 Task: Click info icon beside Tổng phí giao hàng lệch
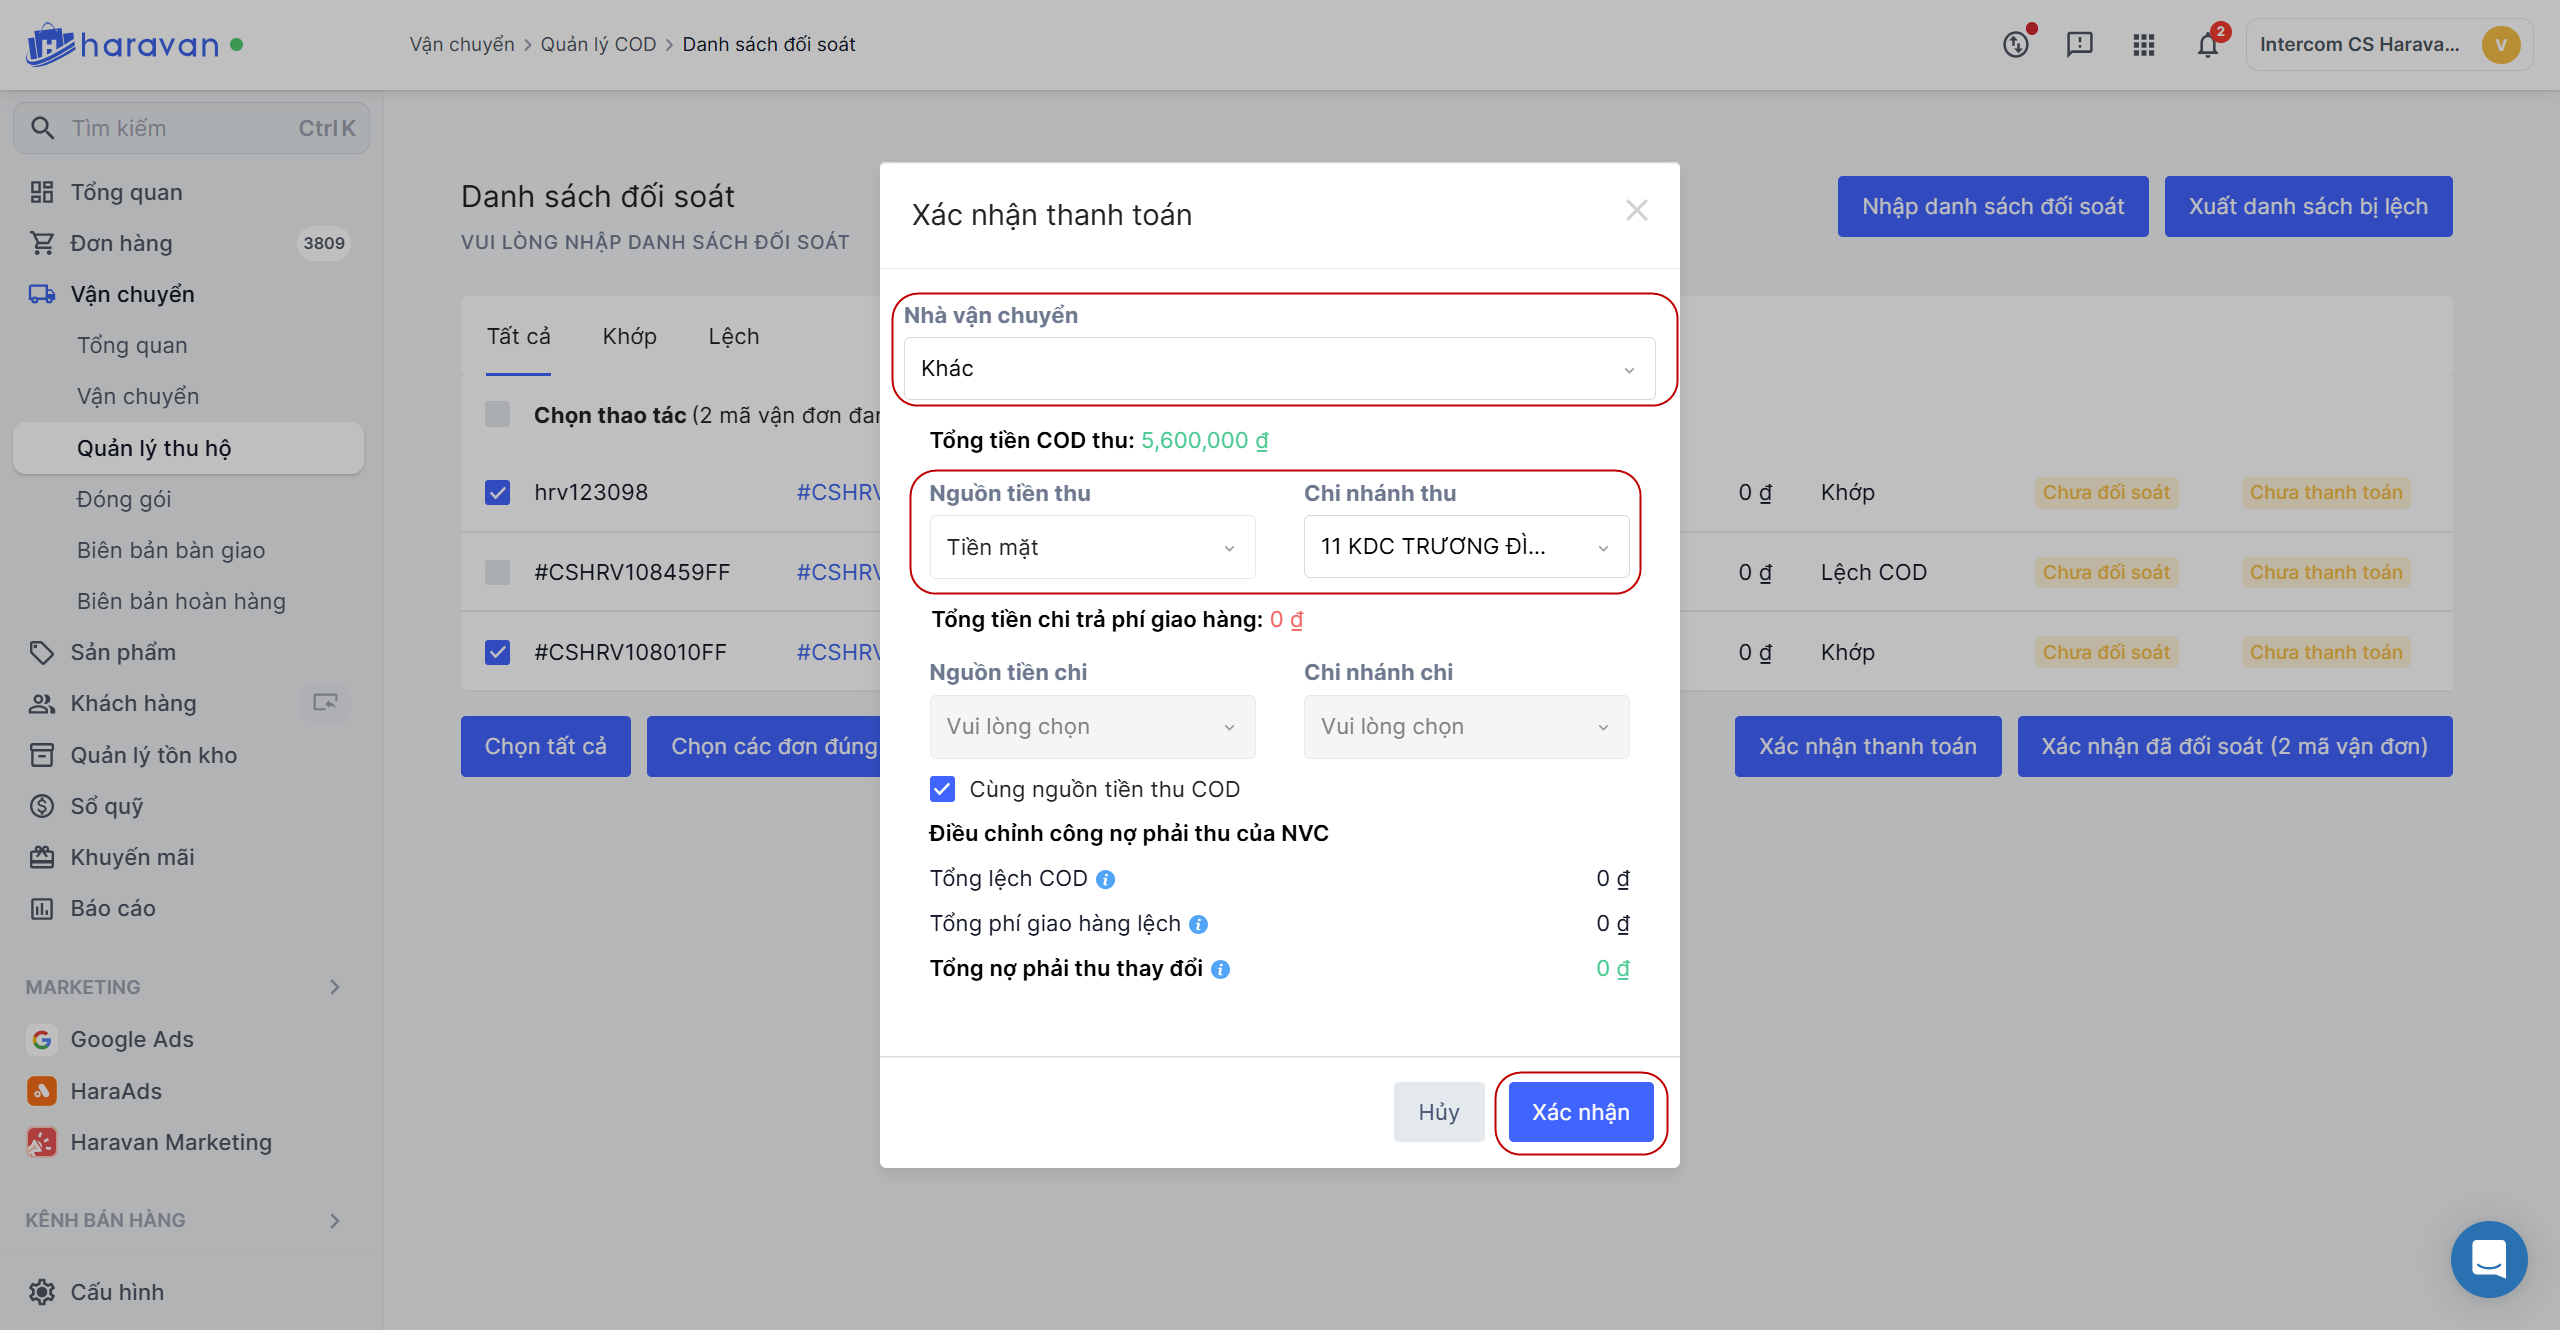click(x=1198, y=924)
